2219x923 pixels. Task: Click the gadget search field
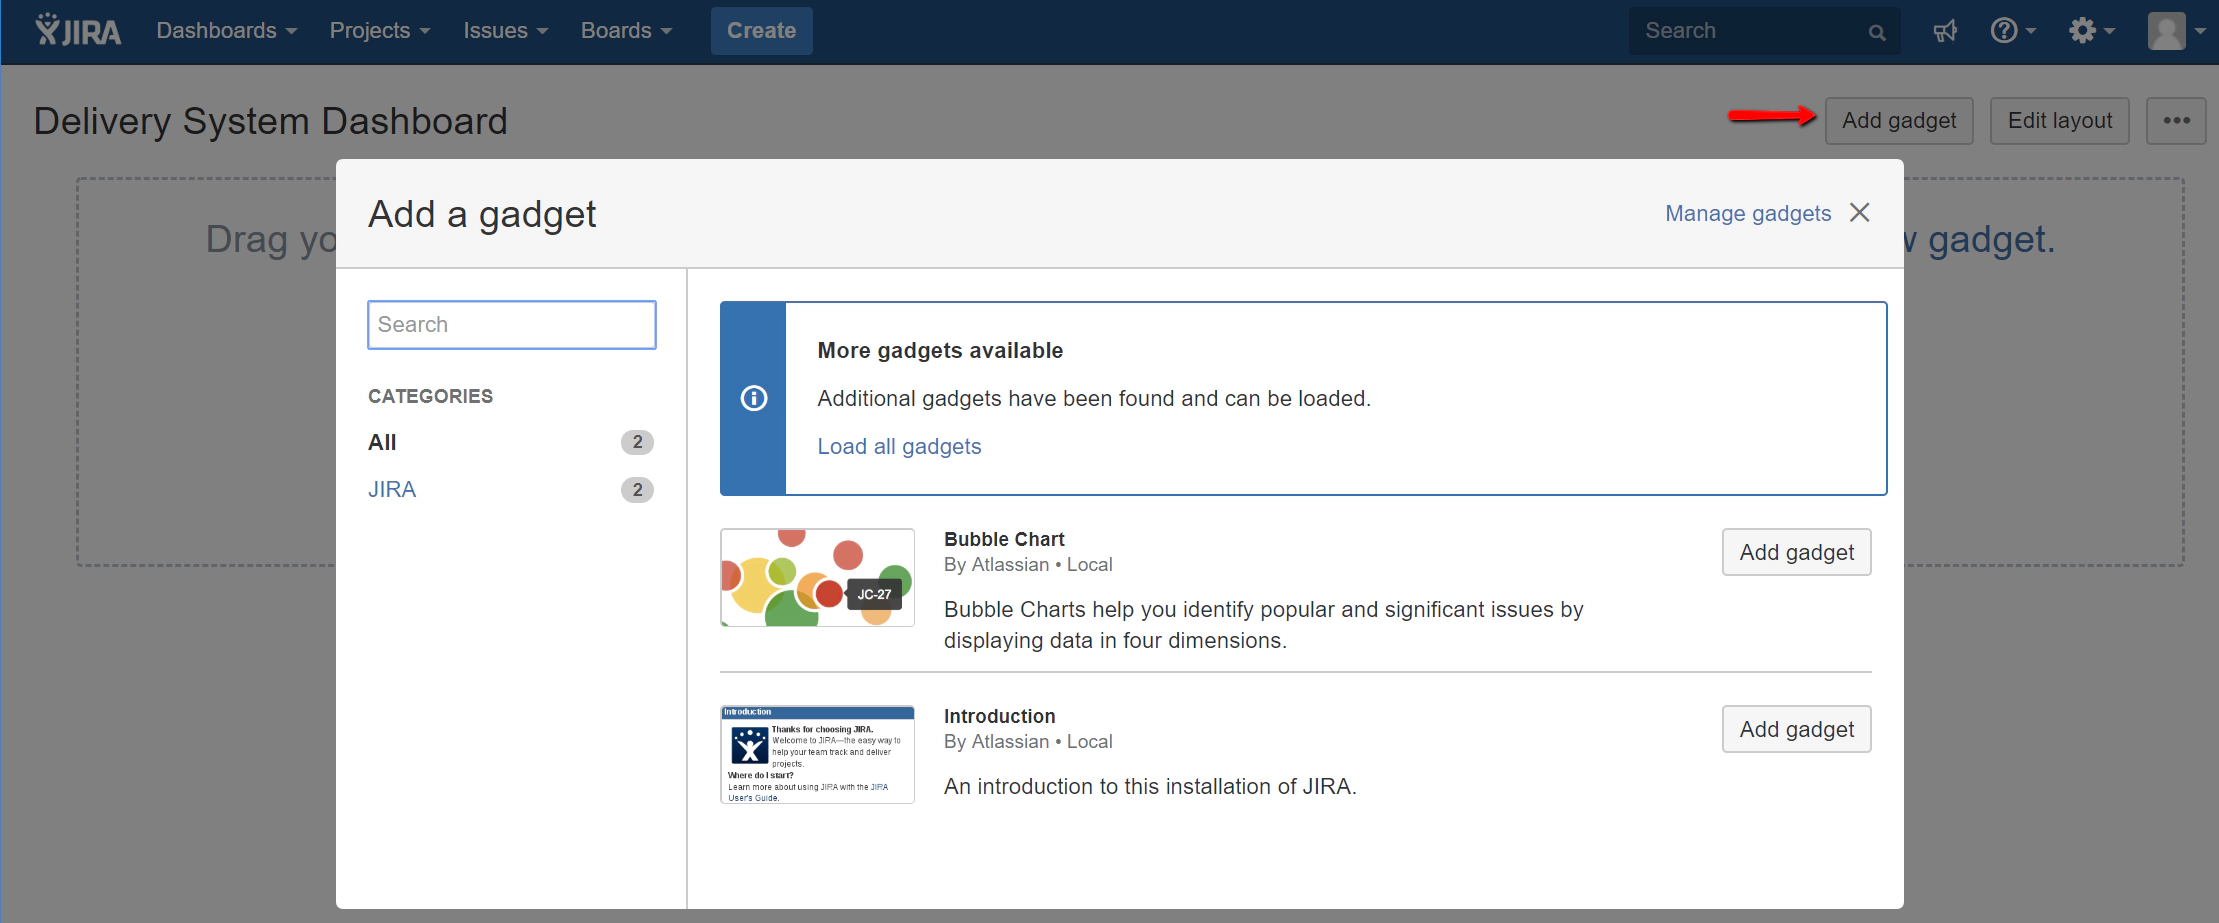pos(511,324)
